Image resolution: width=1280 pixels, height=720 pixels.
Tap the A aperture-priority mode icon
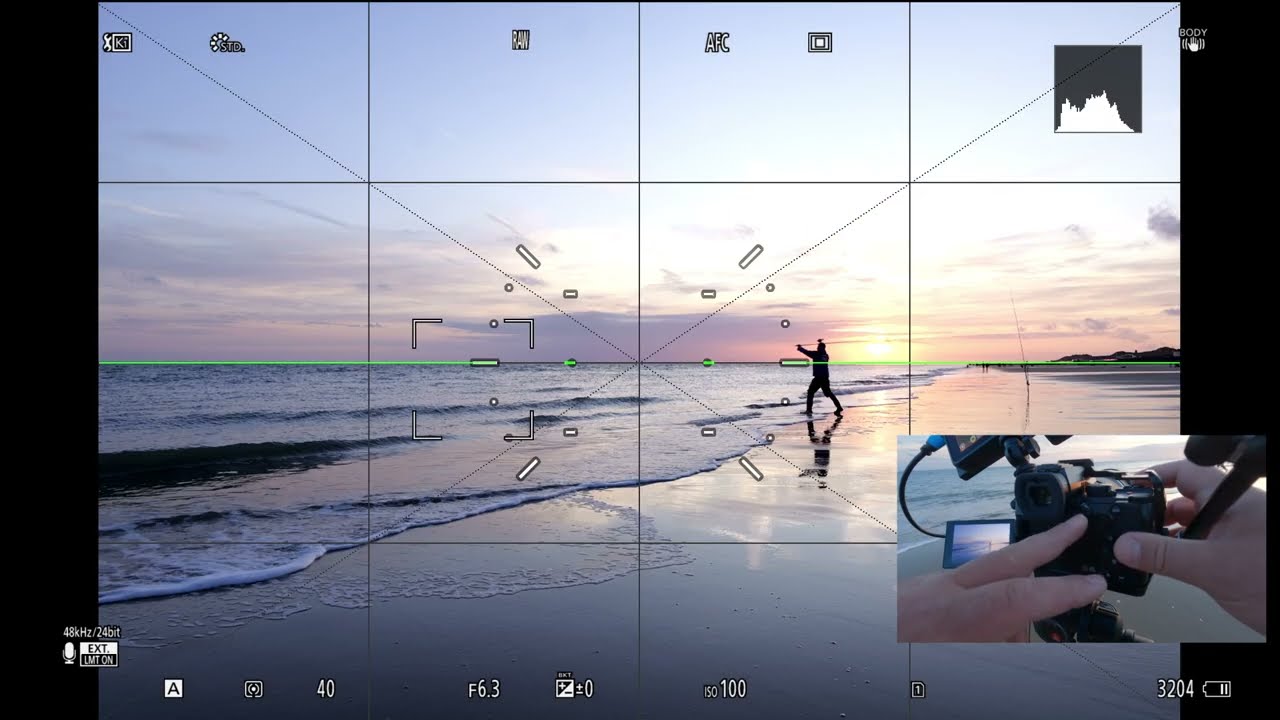pos(173,688)
